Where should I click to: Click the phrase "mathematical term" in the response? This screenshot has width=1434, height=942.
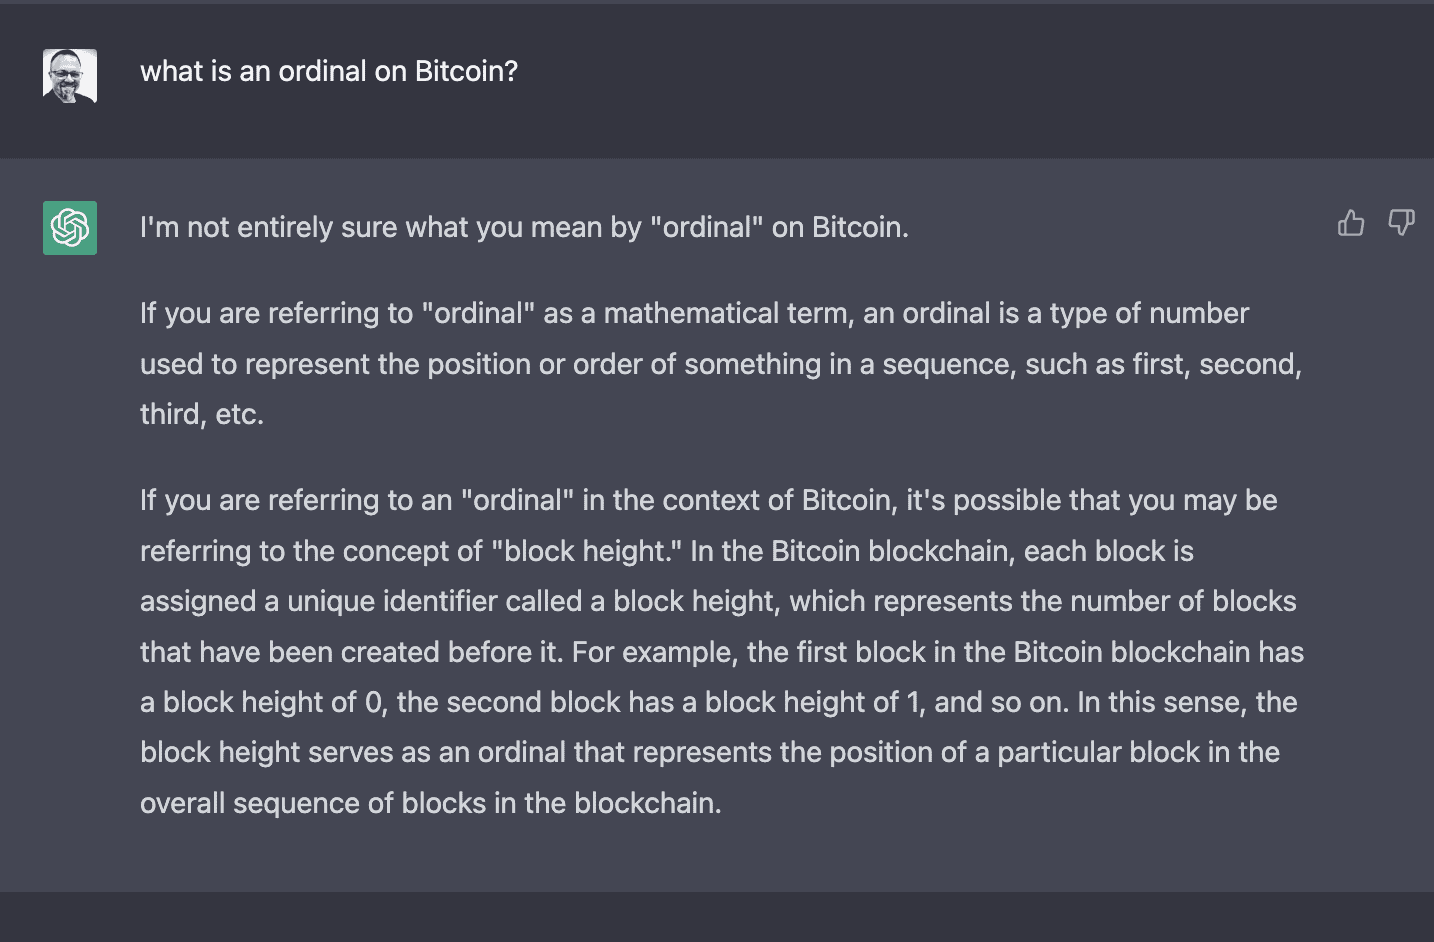click(725, 314)
